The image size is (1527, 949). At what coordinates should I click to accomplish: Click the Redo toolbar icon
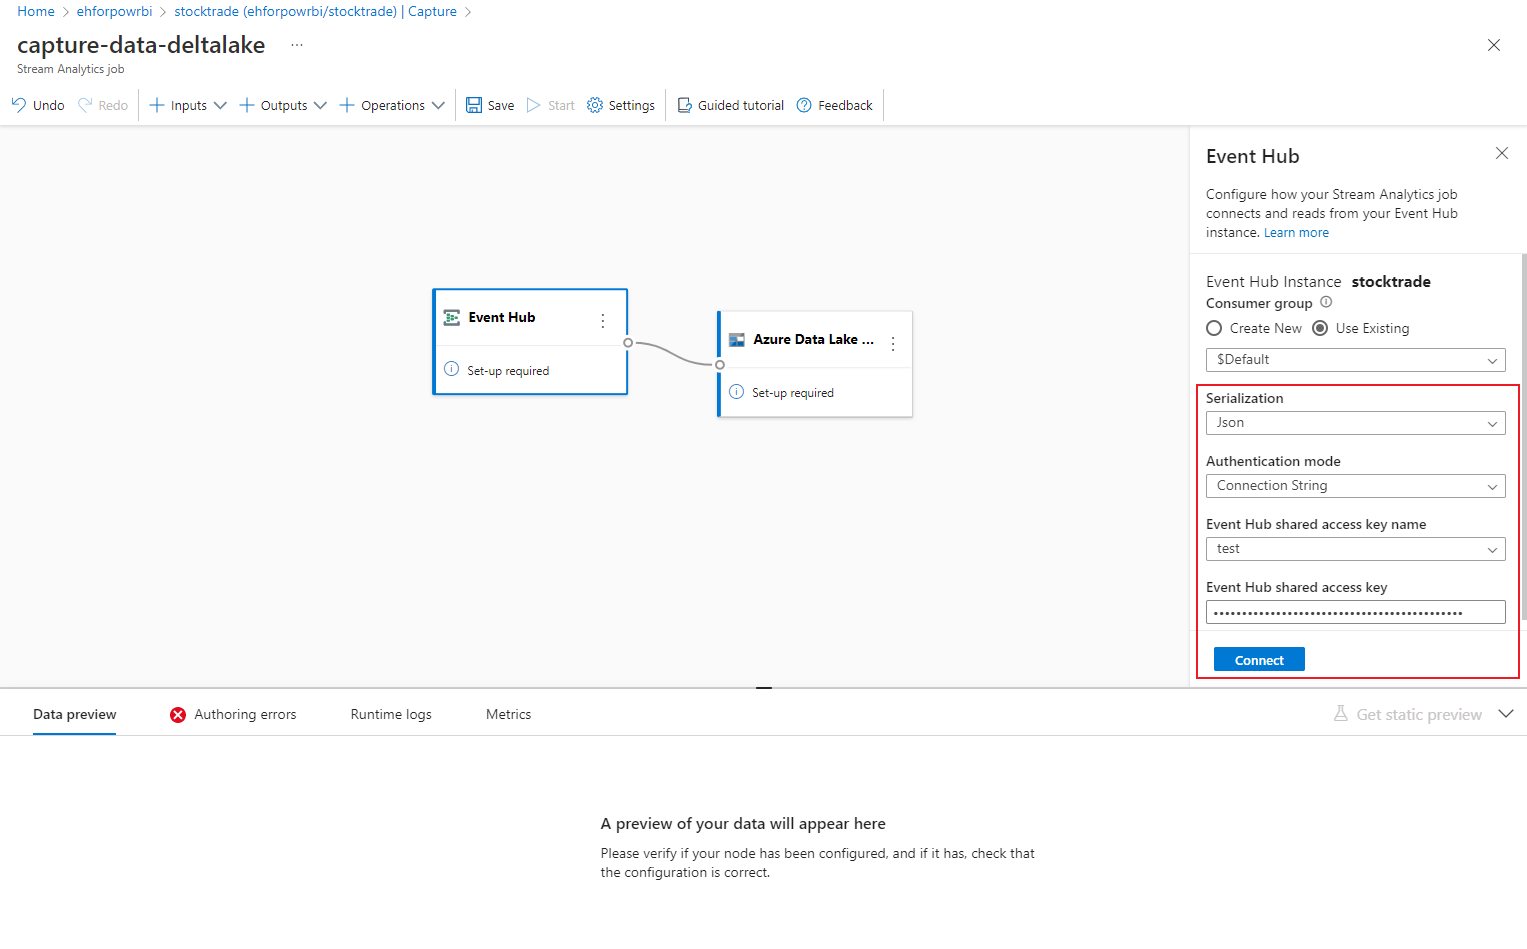click(x=85, y=105)
